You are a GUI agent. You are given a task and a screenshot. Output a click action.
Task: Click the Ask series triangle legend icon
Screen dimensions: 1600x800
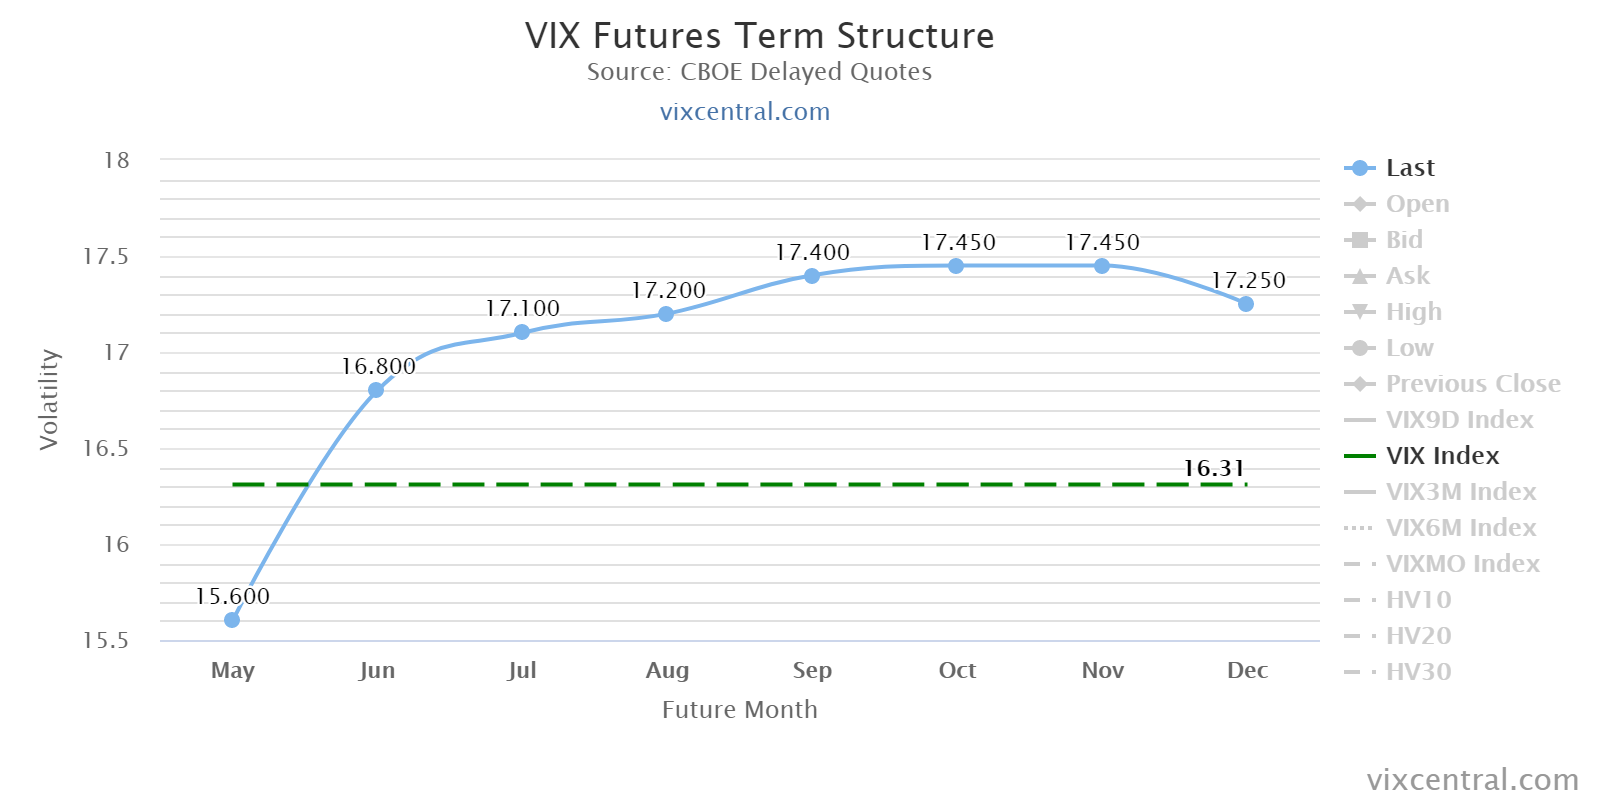(x=1359, y=276)
